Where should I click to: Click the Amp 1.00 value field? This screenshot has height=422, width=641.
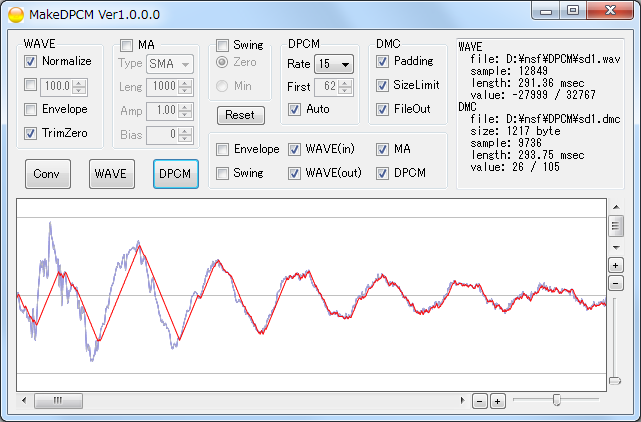click(x=163, y=110)
